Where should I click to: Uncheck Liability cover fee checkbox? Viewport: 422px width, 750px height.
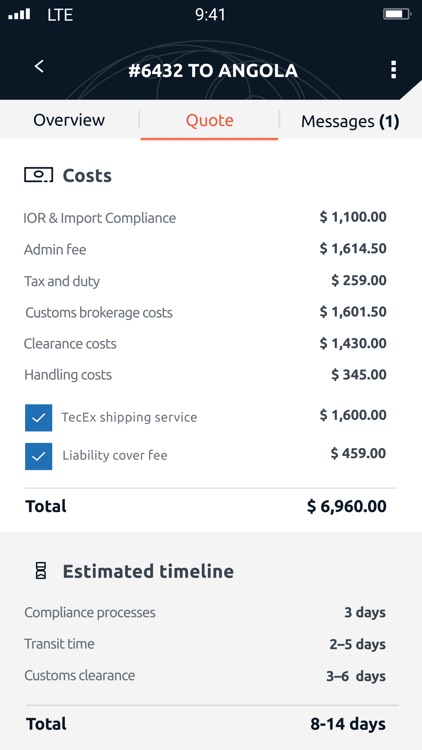pyautogui.click(x=38, y=456)
